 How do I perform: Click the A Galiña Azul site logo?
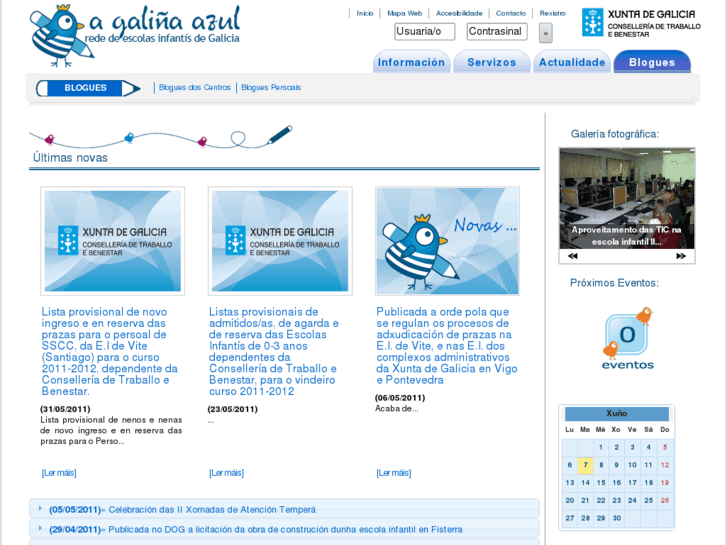[x=135, y=35]
